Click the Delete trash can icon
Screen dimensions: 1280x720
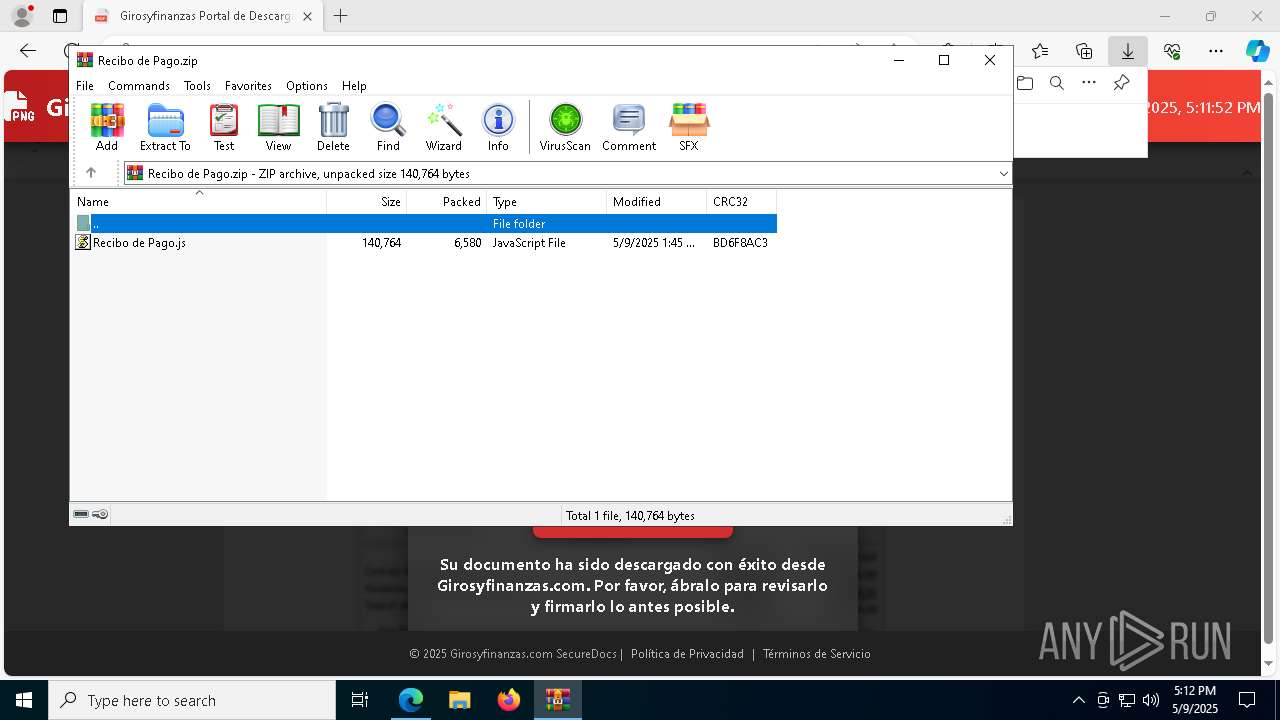(x=333, y=127)
